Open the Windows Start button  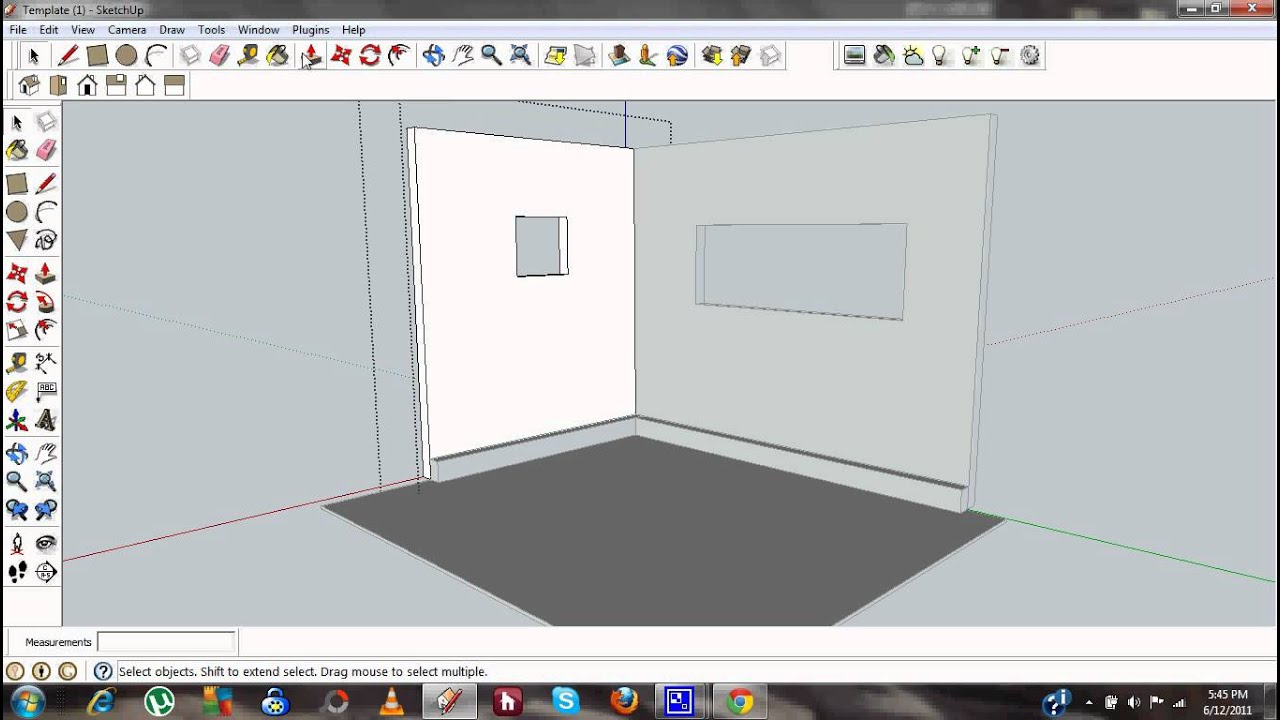pyautogui.click(x=28, y=701)
